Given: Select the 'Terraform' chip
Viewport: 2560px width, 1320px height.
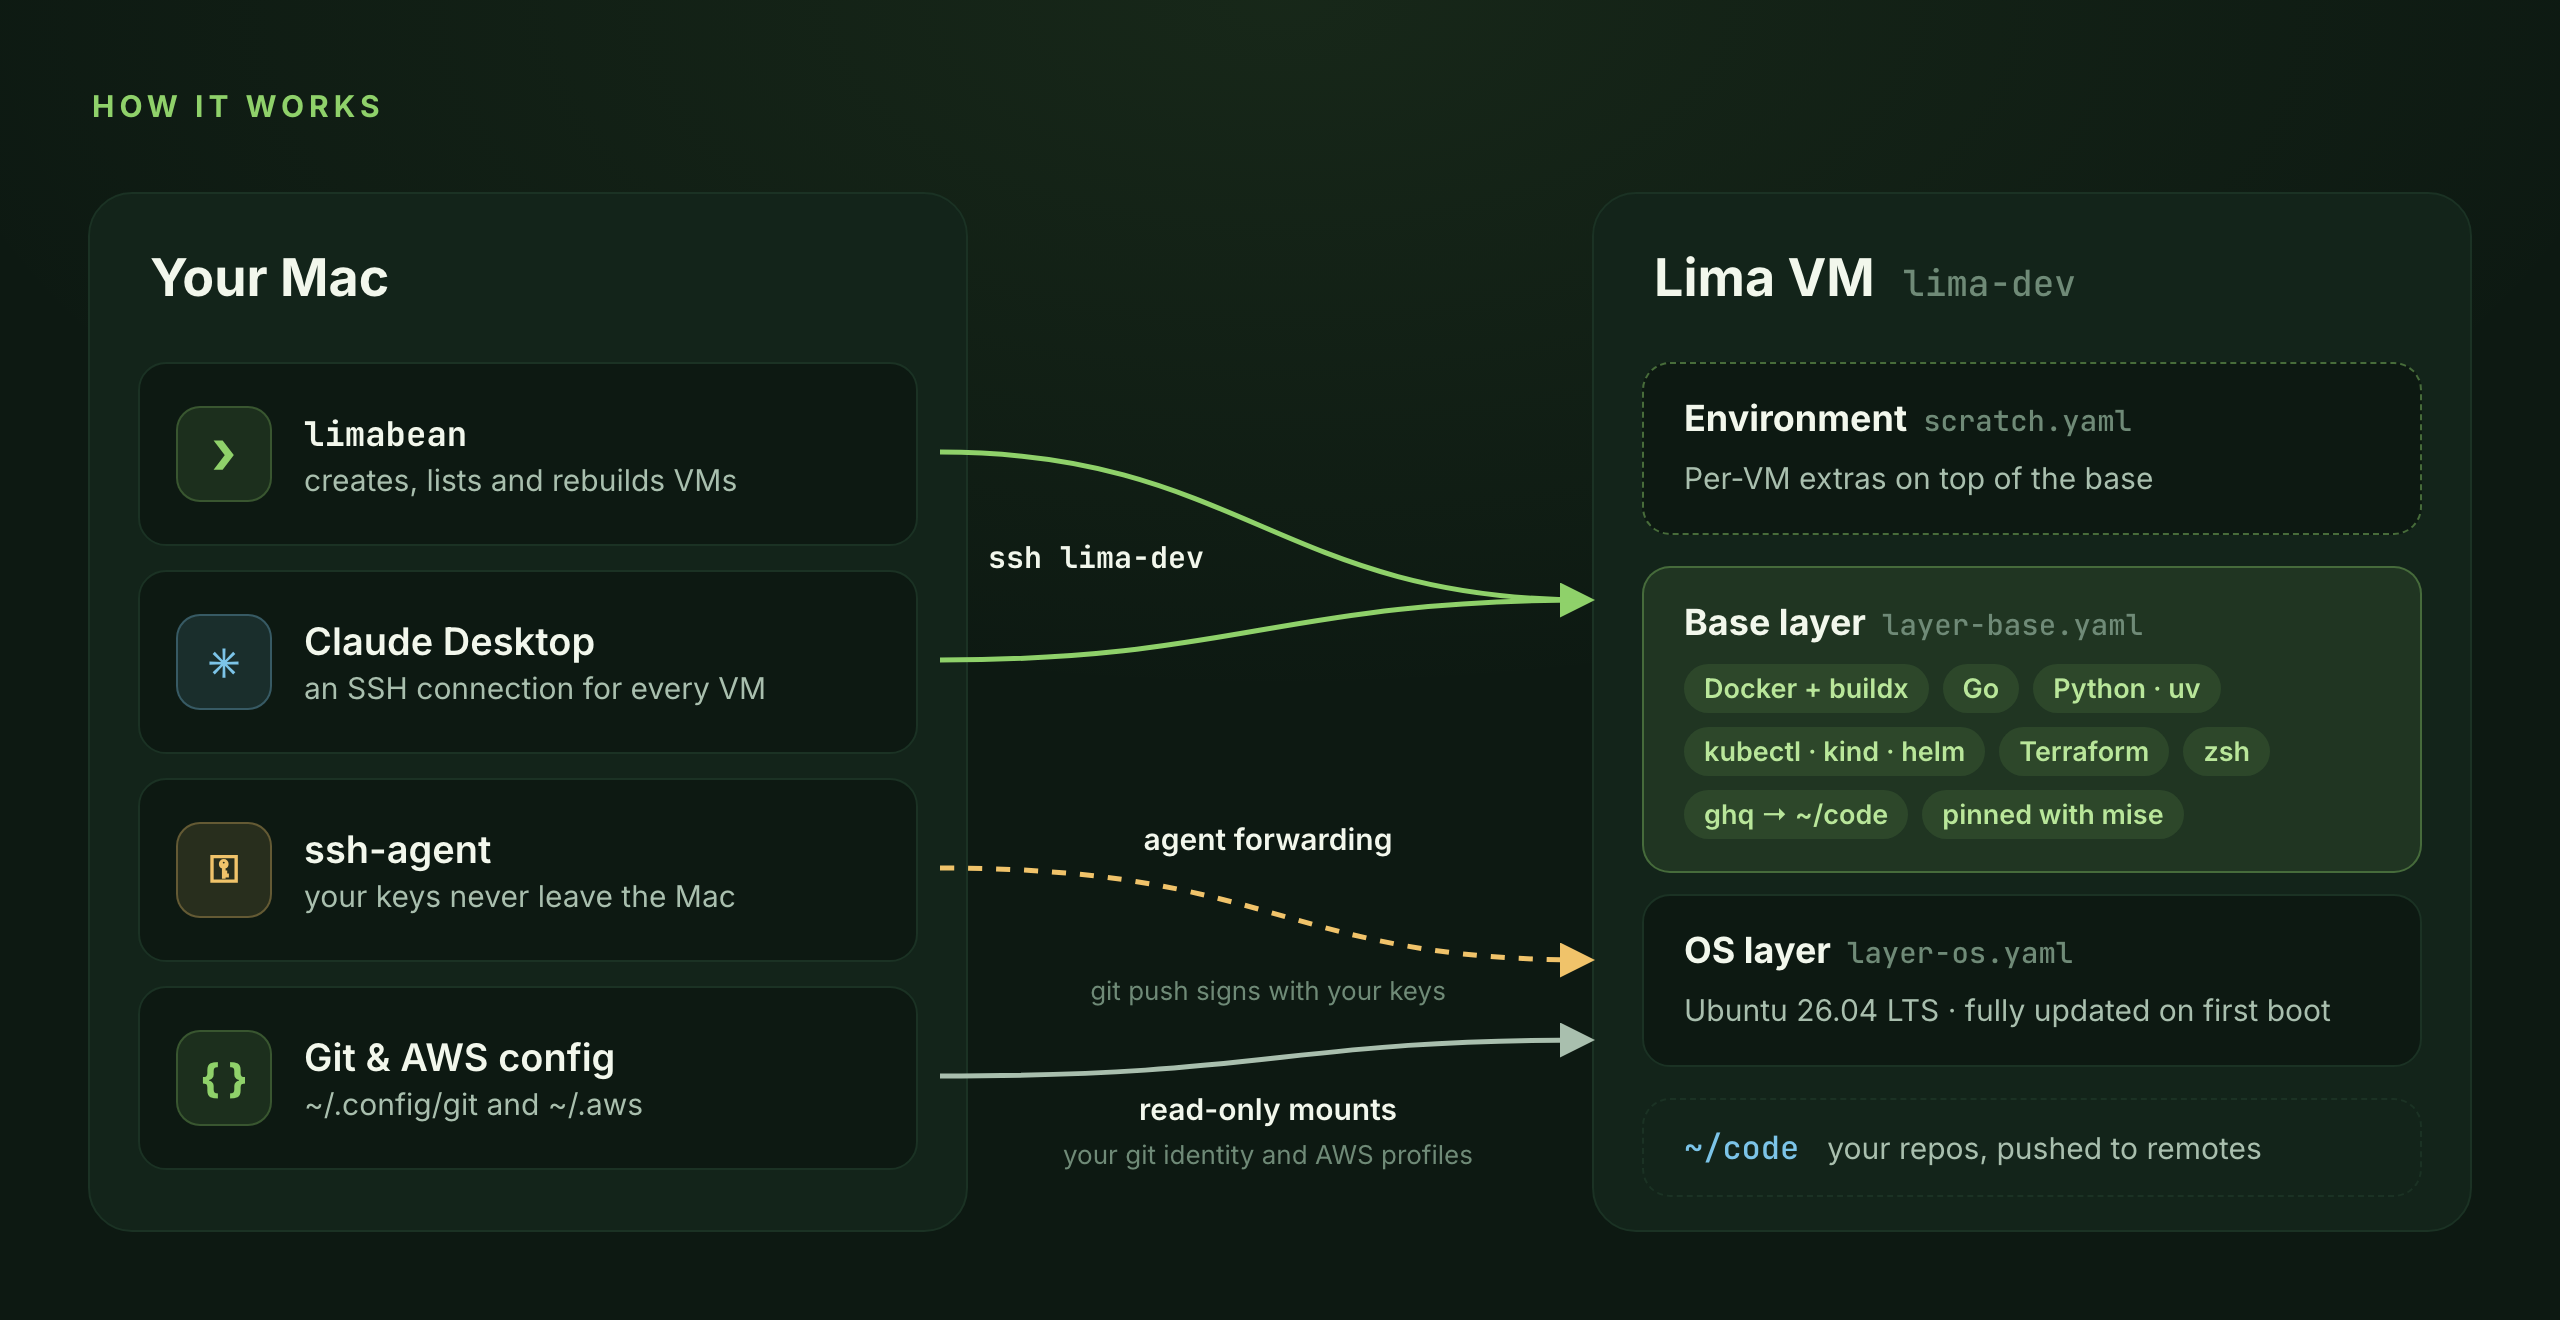Looking at the screenshot, I should 2084,751.
